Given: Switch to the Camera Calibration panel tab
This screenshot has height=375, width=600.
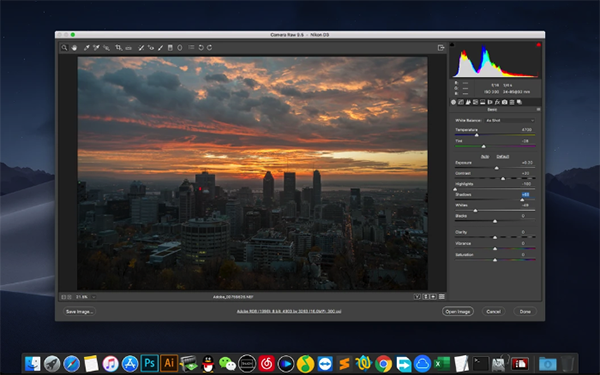Looking at the screenshot, I should pos(505,102).
